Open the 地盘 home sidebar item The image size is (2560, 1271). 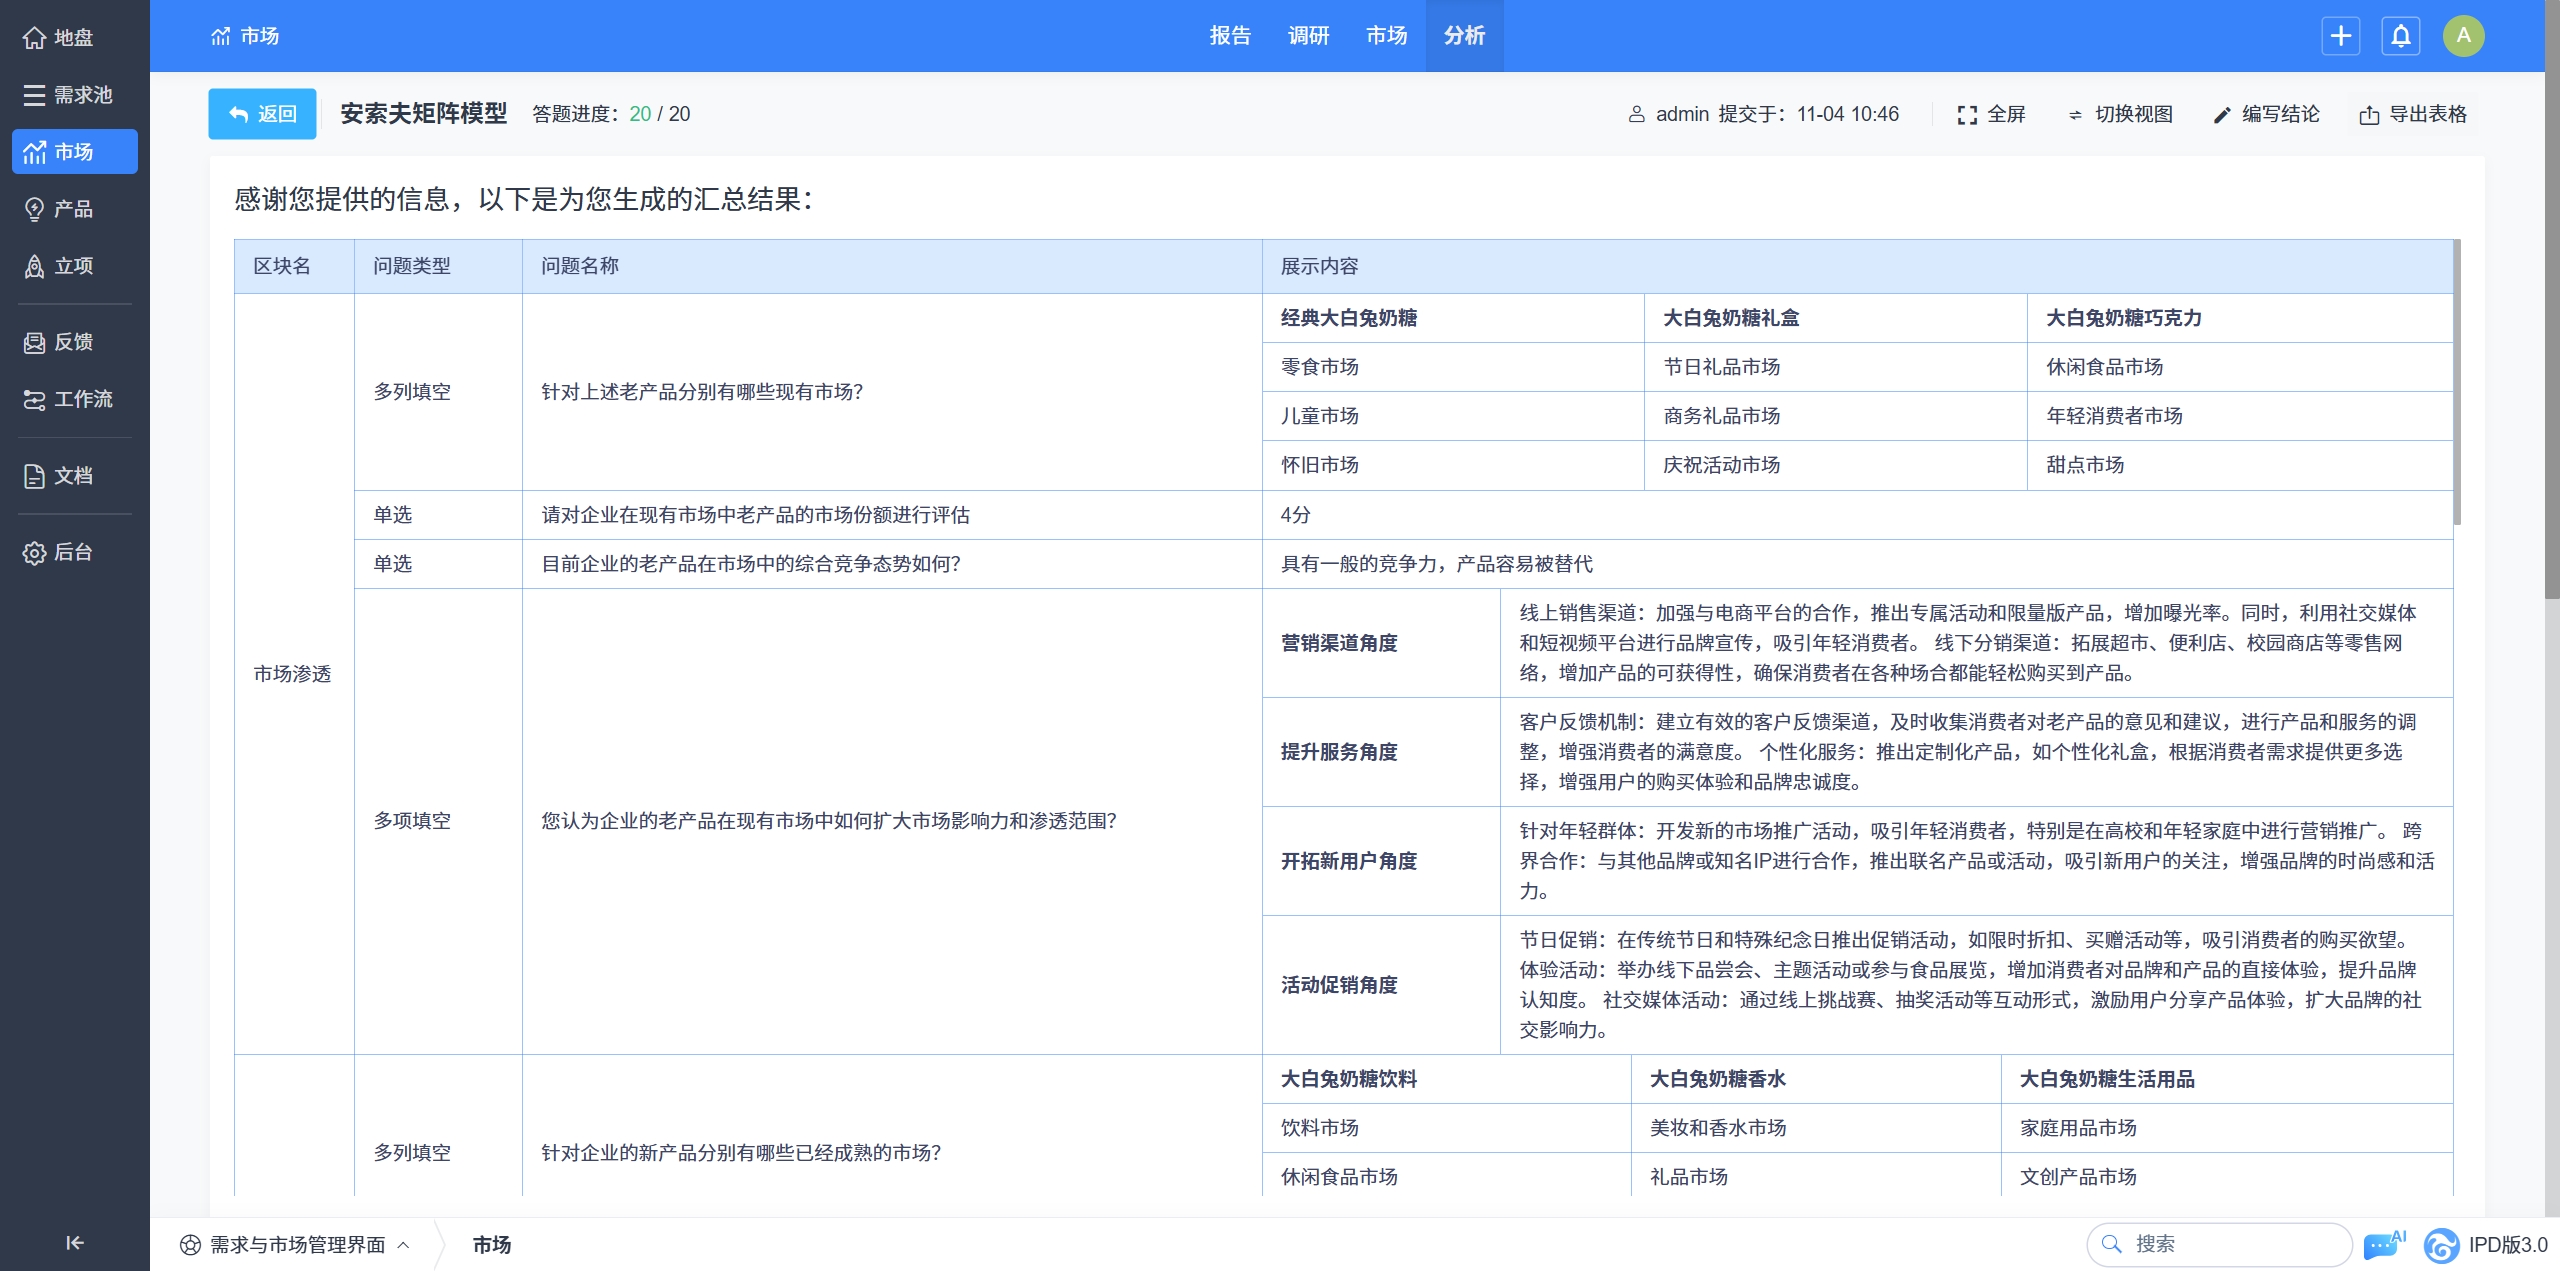[x=74, y=38]
